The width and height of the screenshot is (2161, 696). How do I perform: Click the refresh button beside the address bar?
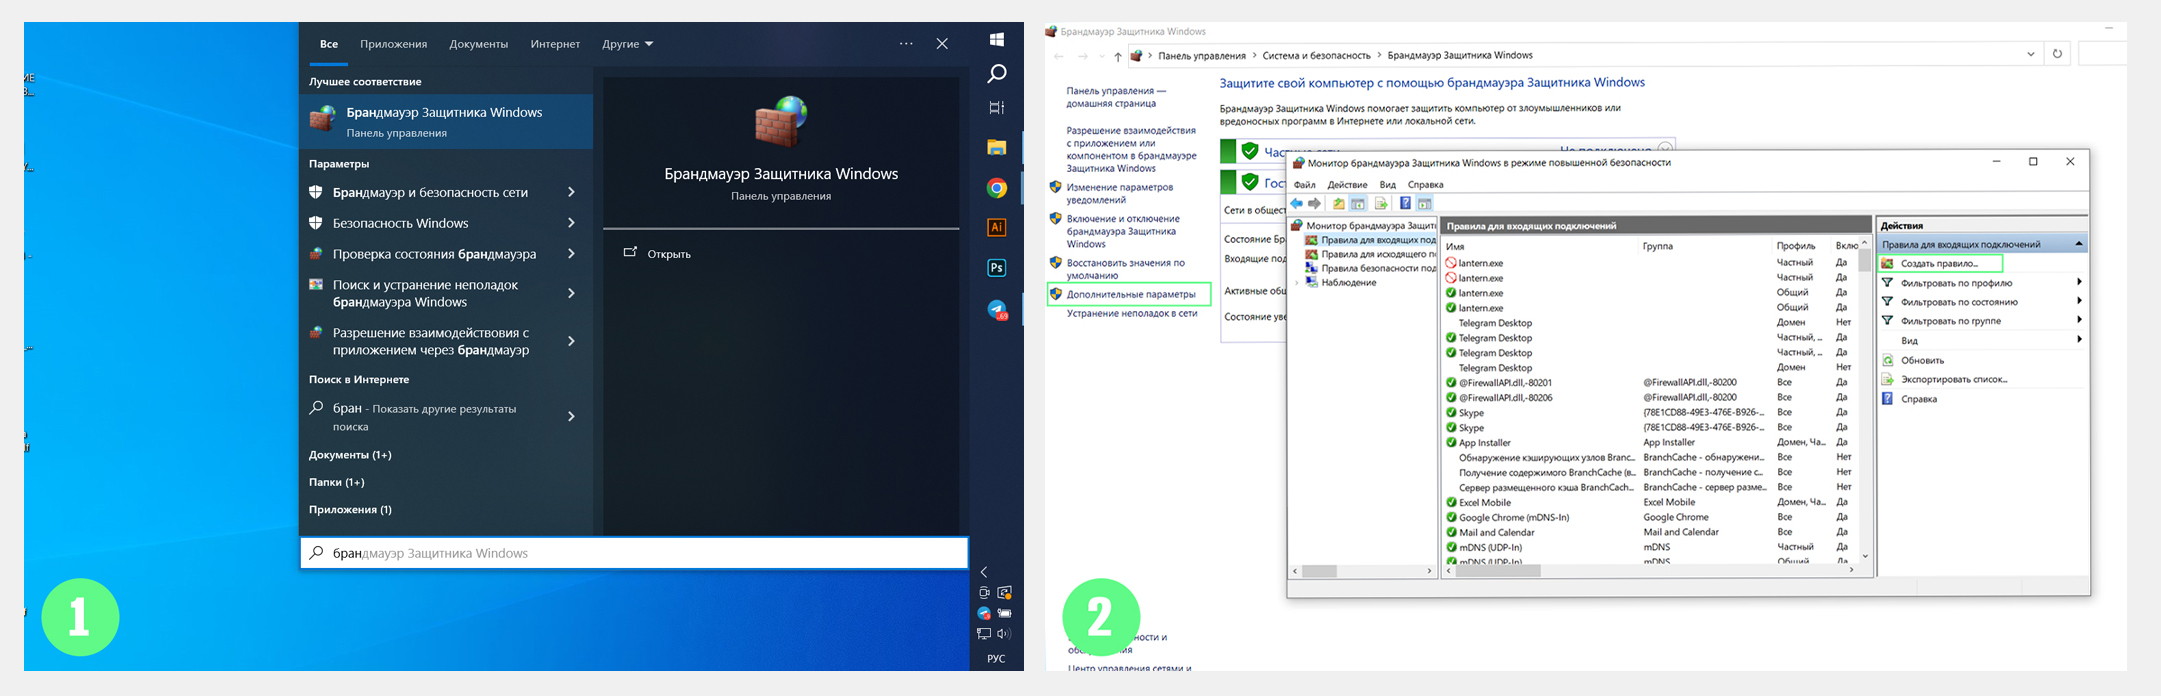2057,54
